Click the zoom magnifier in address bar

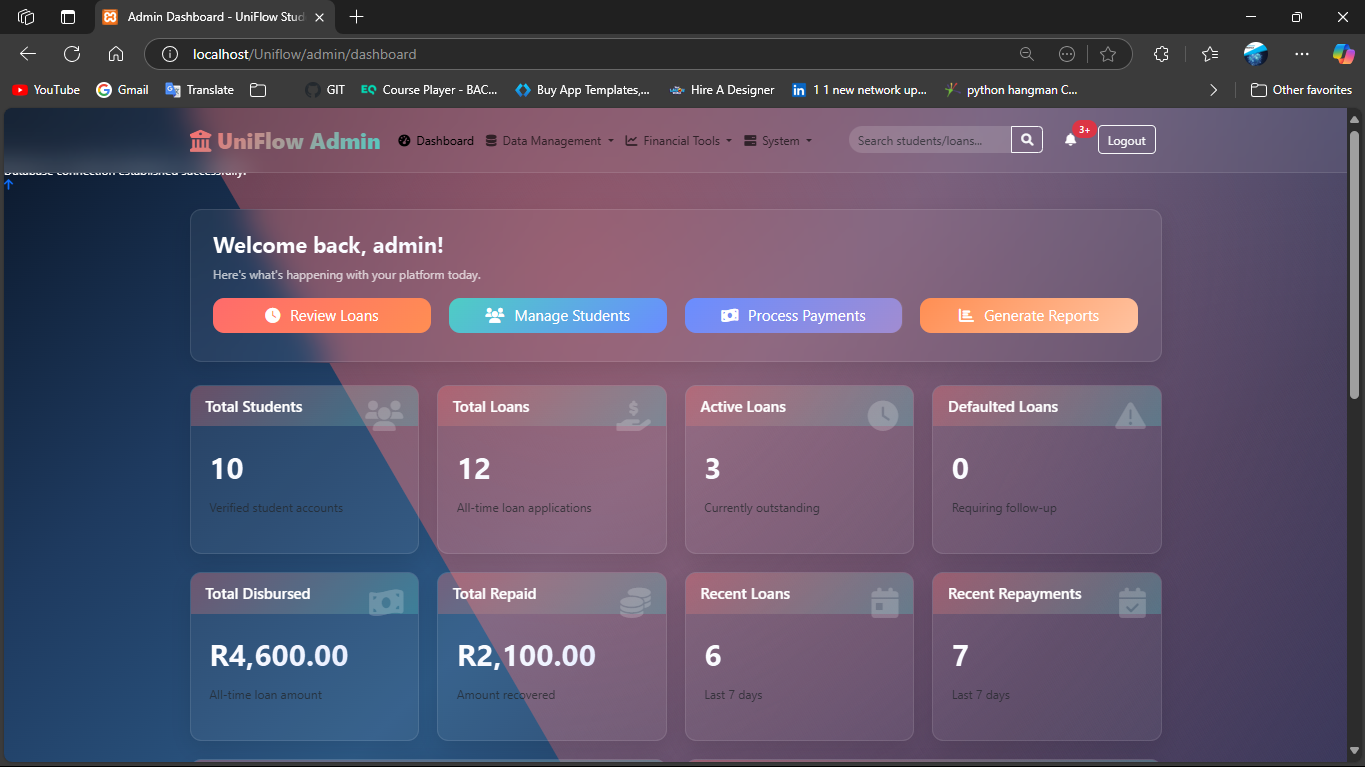[x=1026, y=54]
